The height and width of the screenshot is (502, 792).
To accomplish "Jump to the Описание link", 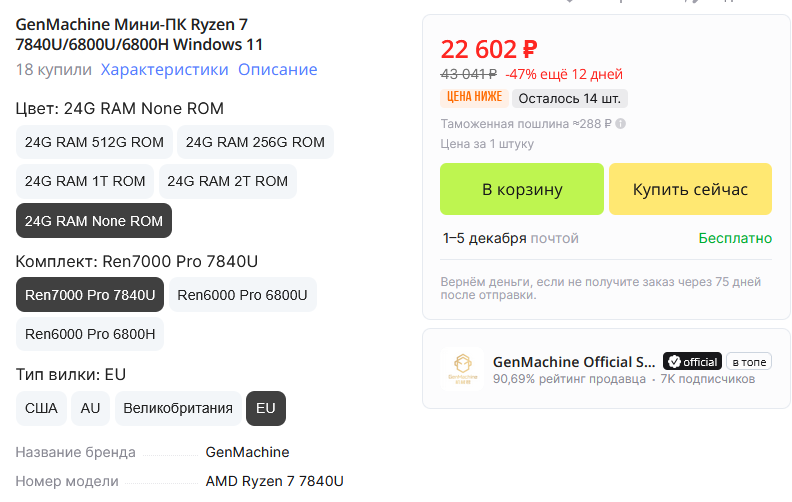I will click(x=277, y=70).
